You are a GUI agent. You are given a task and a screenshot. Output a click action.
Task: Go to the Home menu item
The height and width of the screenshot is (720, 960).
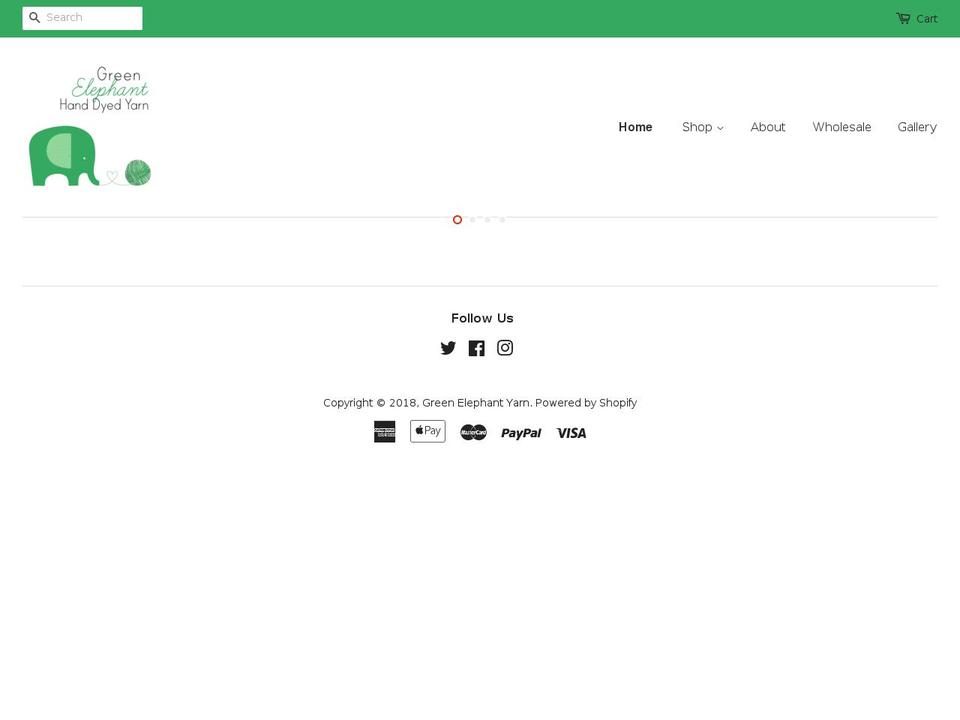tap(636, 127)
